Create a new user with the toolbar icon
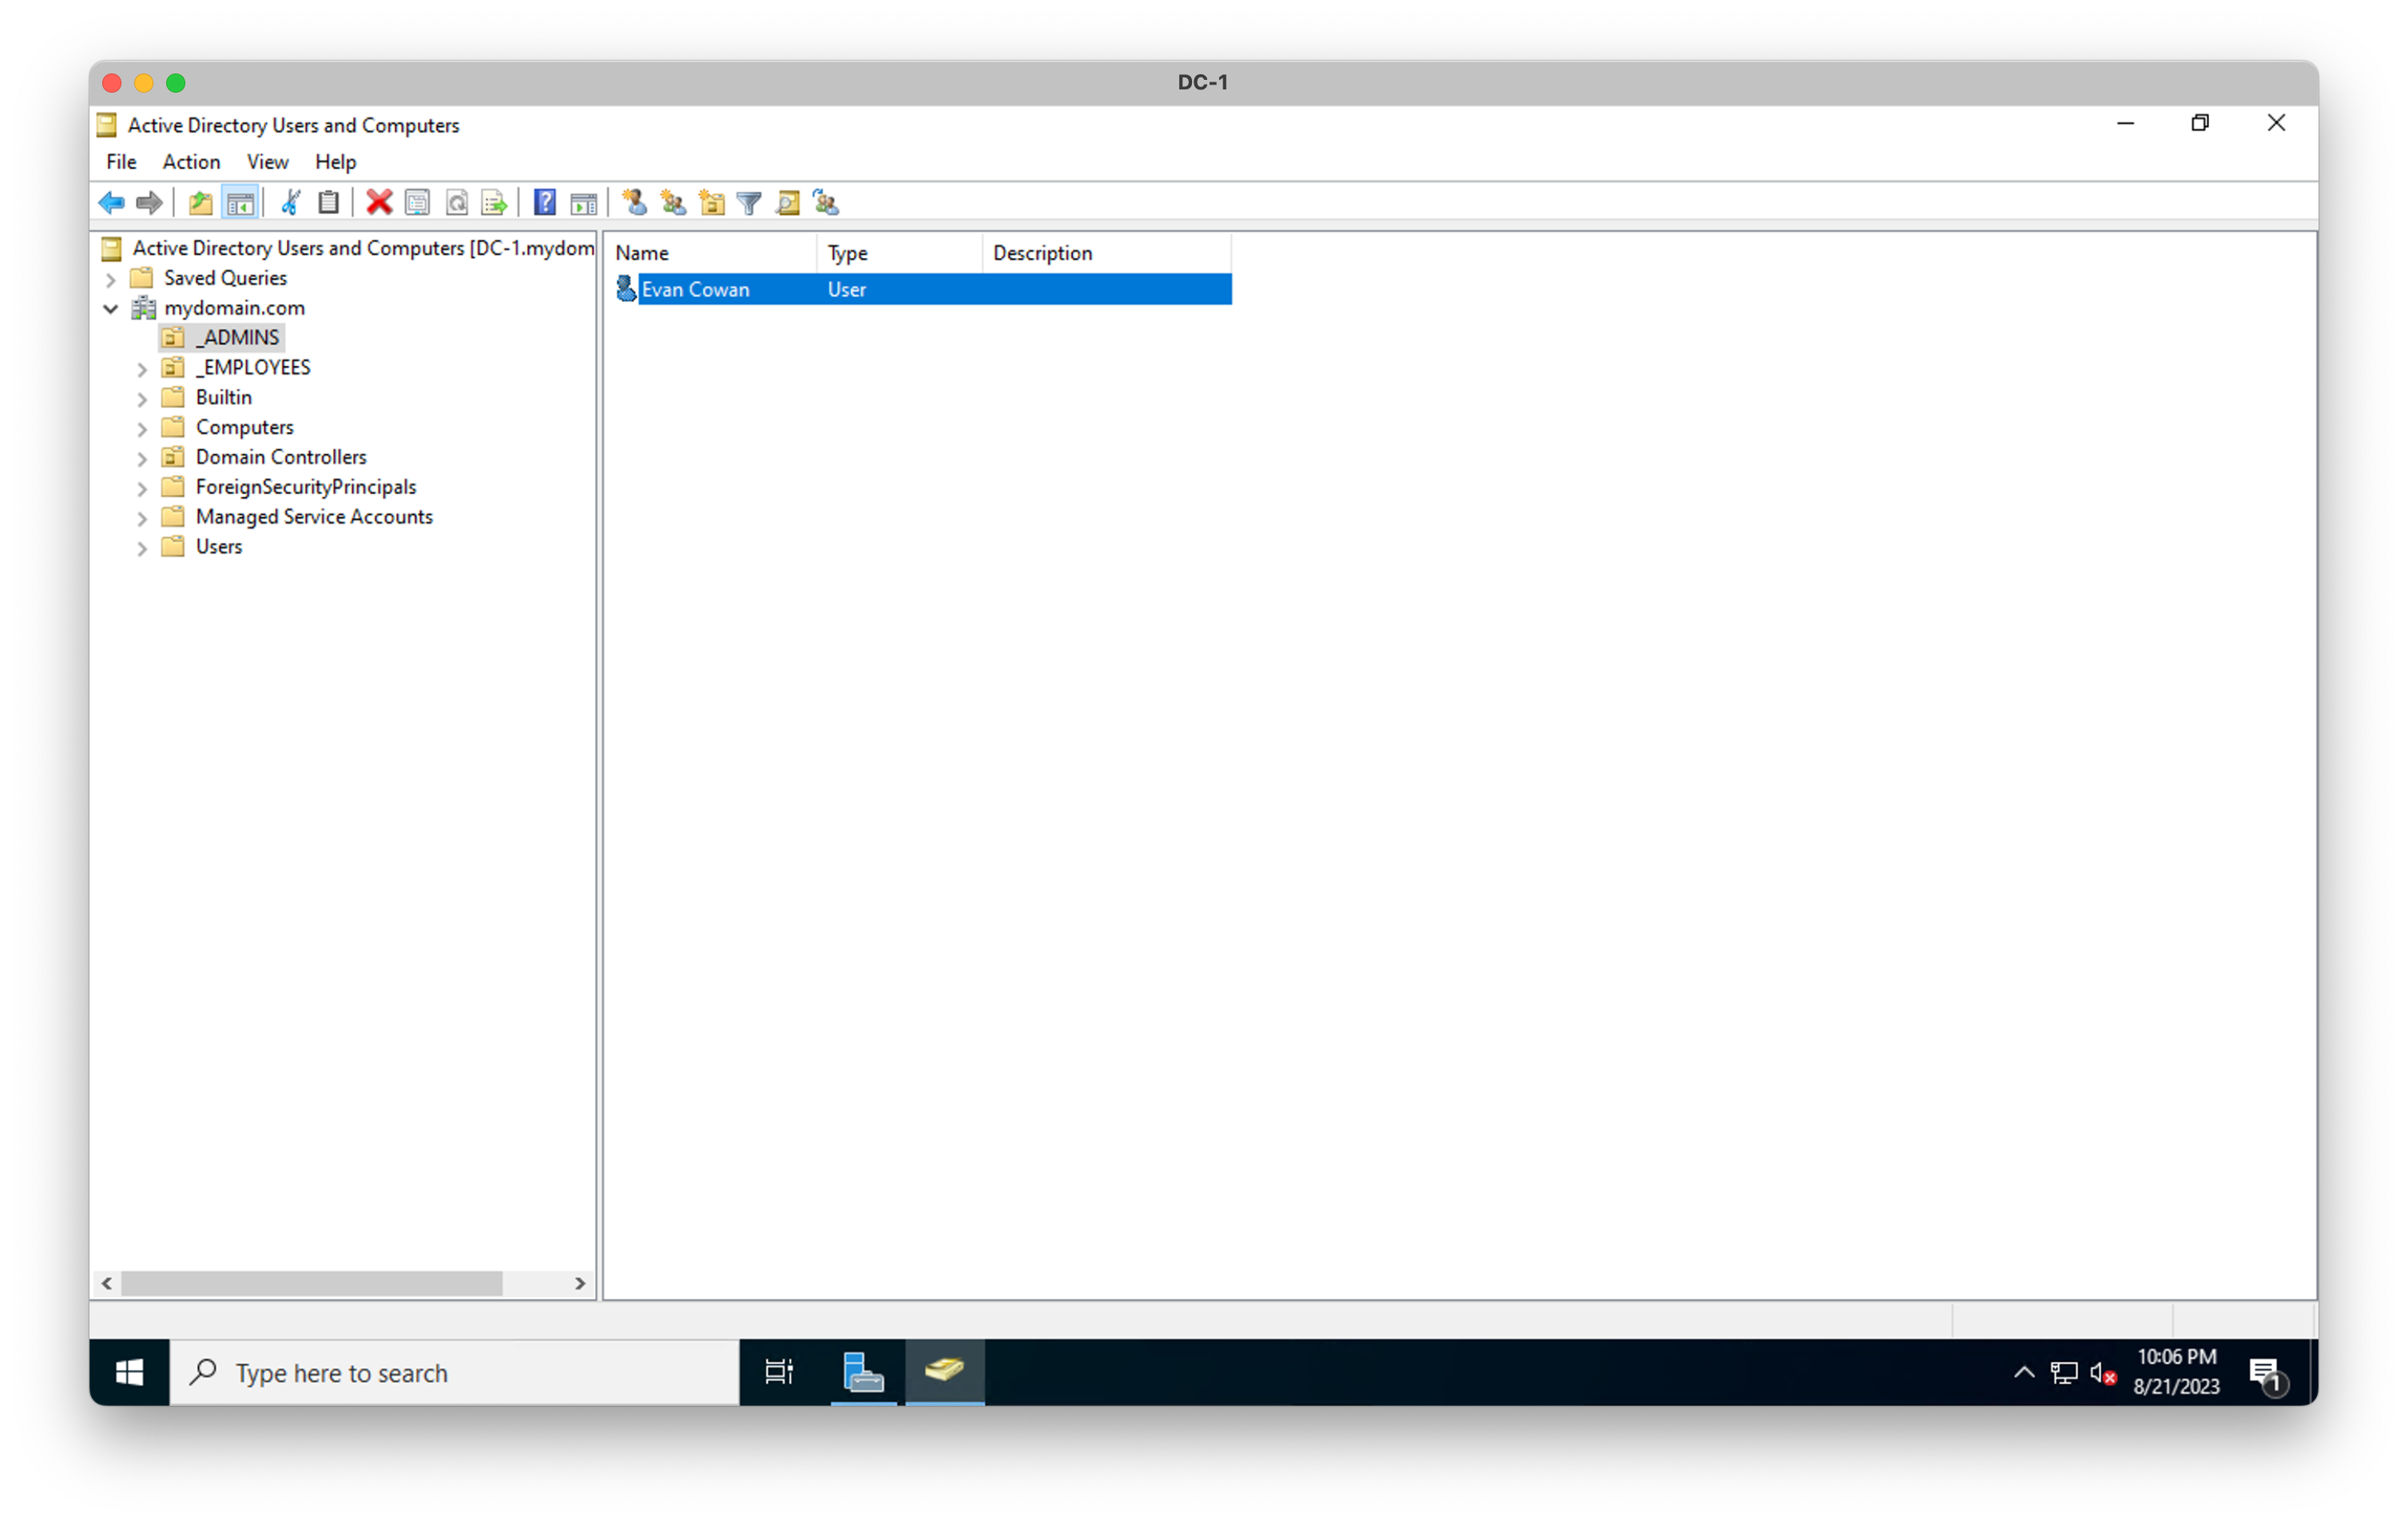Screen dimensions: 2408x1524 click(x=633, y=202)
